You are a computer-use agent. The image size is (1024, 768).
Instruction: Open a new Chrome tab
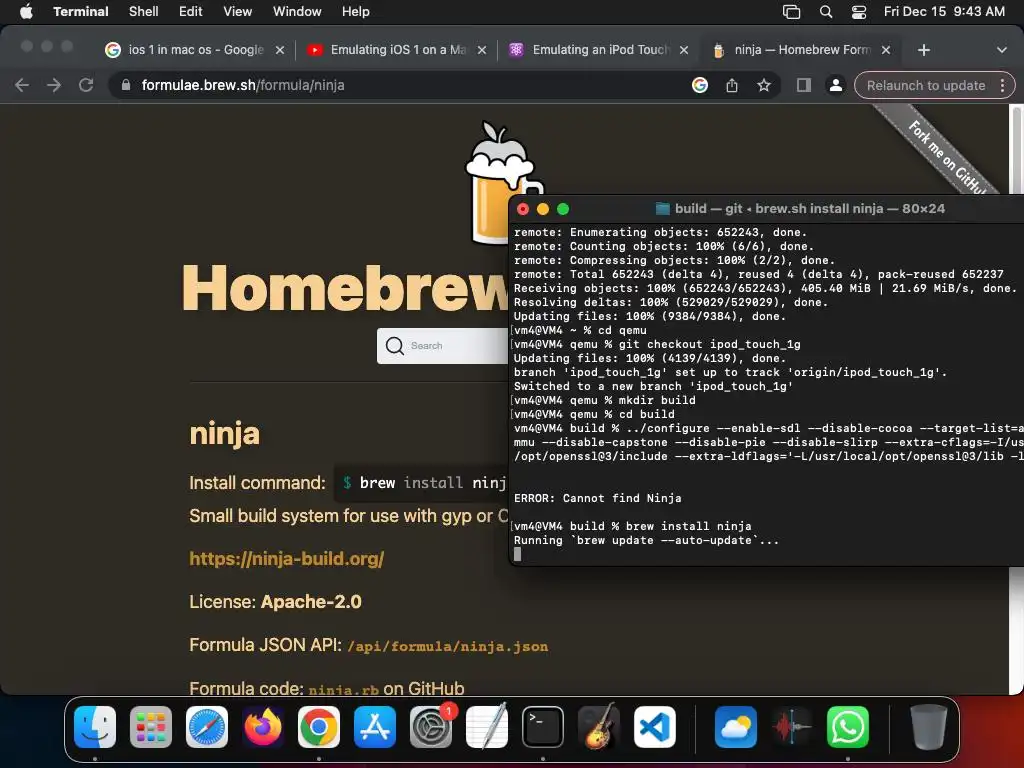[x=923, y=50]
